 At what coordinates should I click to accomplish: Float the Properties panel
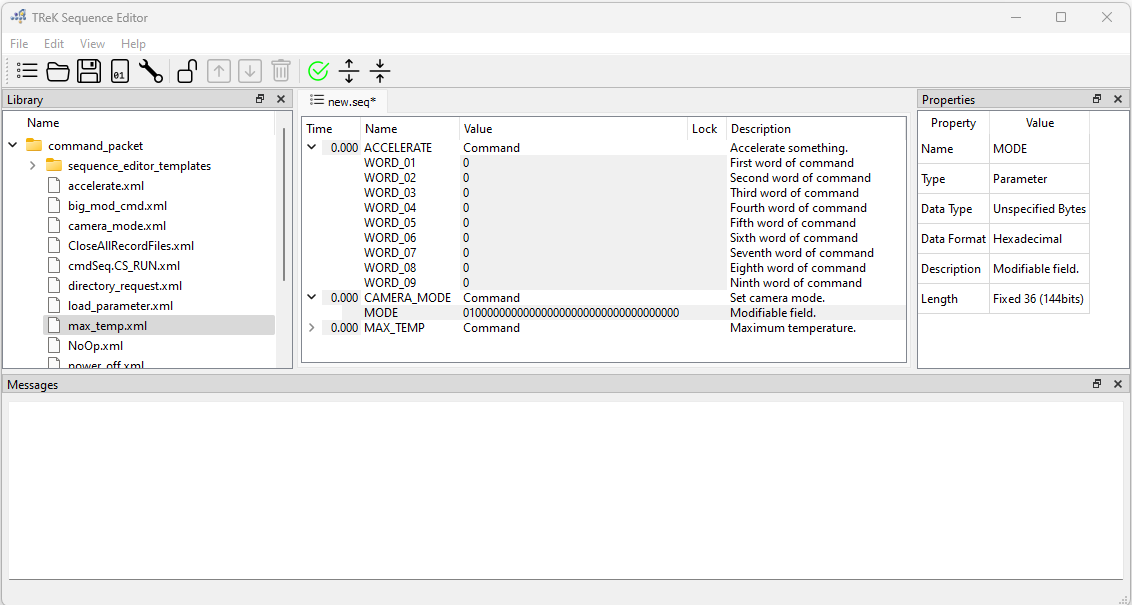(1097, 99)
